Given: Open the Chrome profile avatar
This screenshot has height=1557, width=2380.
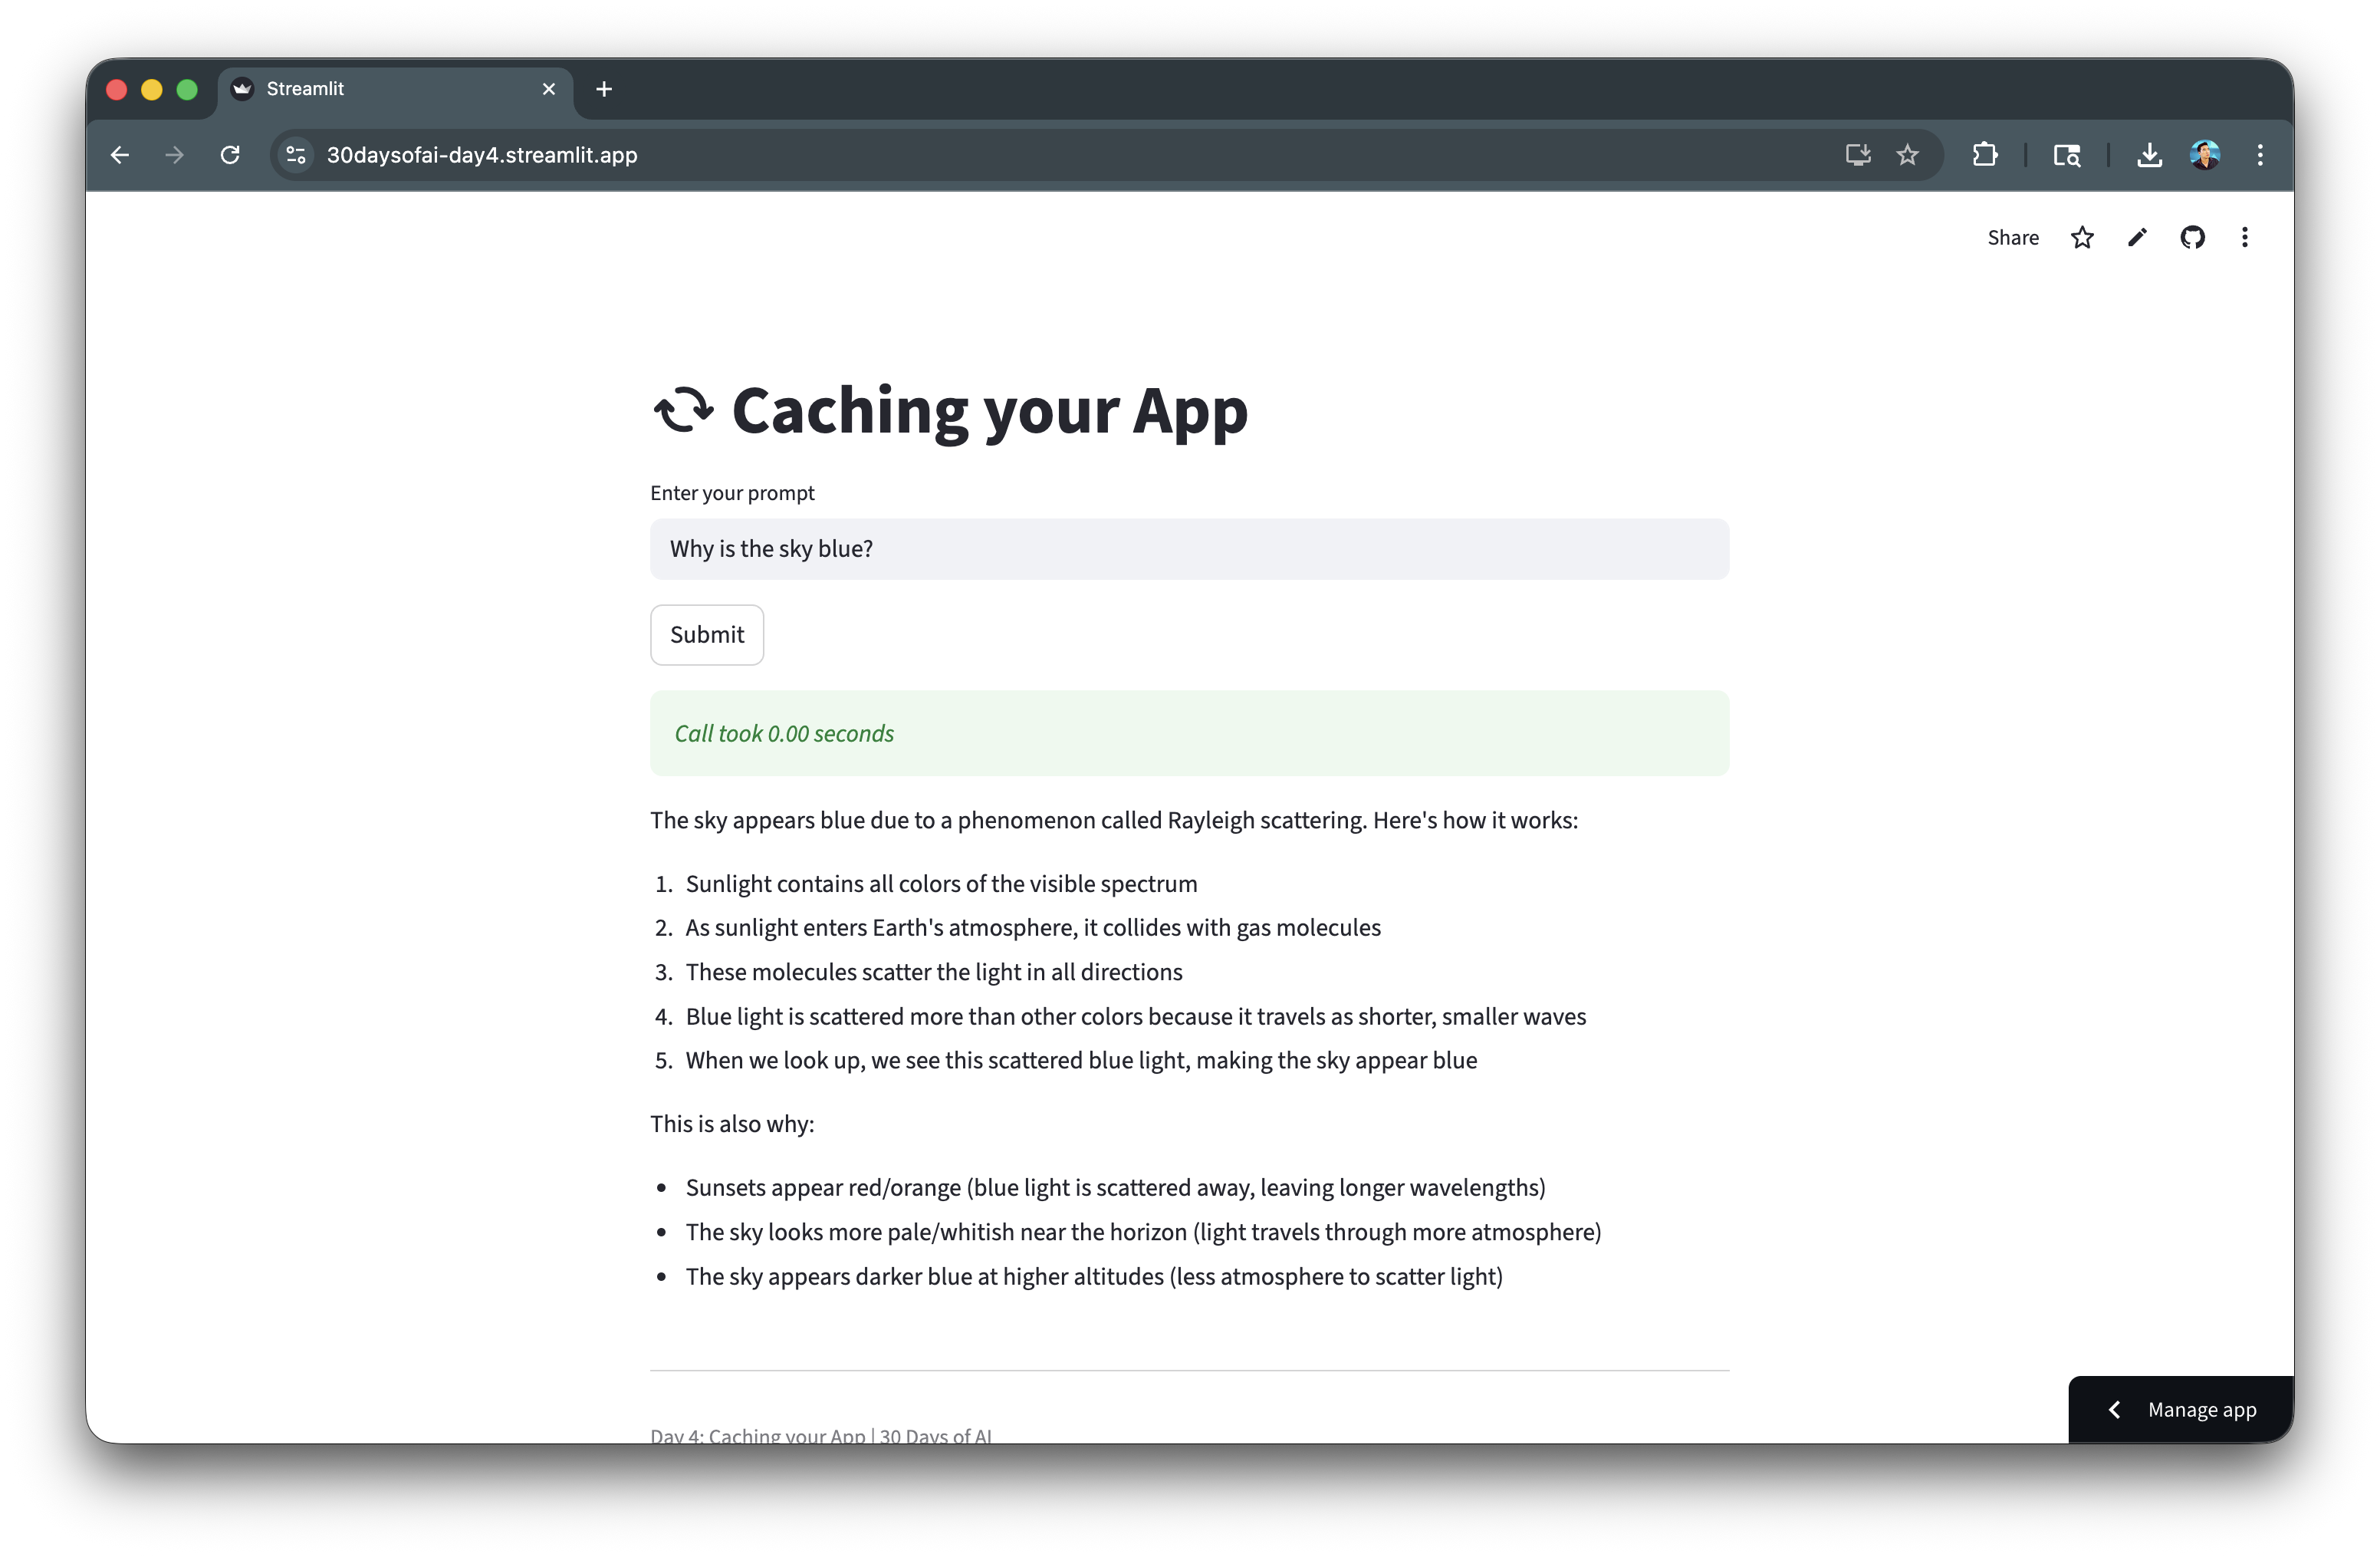Looking at the screenshot, I should click(x=2205, y=155).
